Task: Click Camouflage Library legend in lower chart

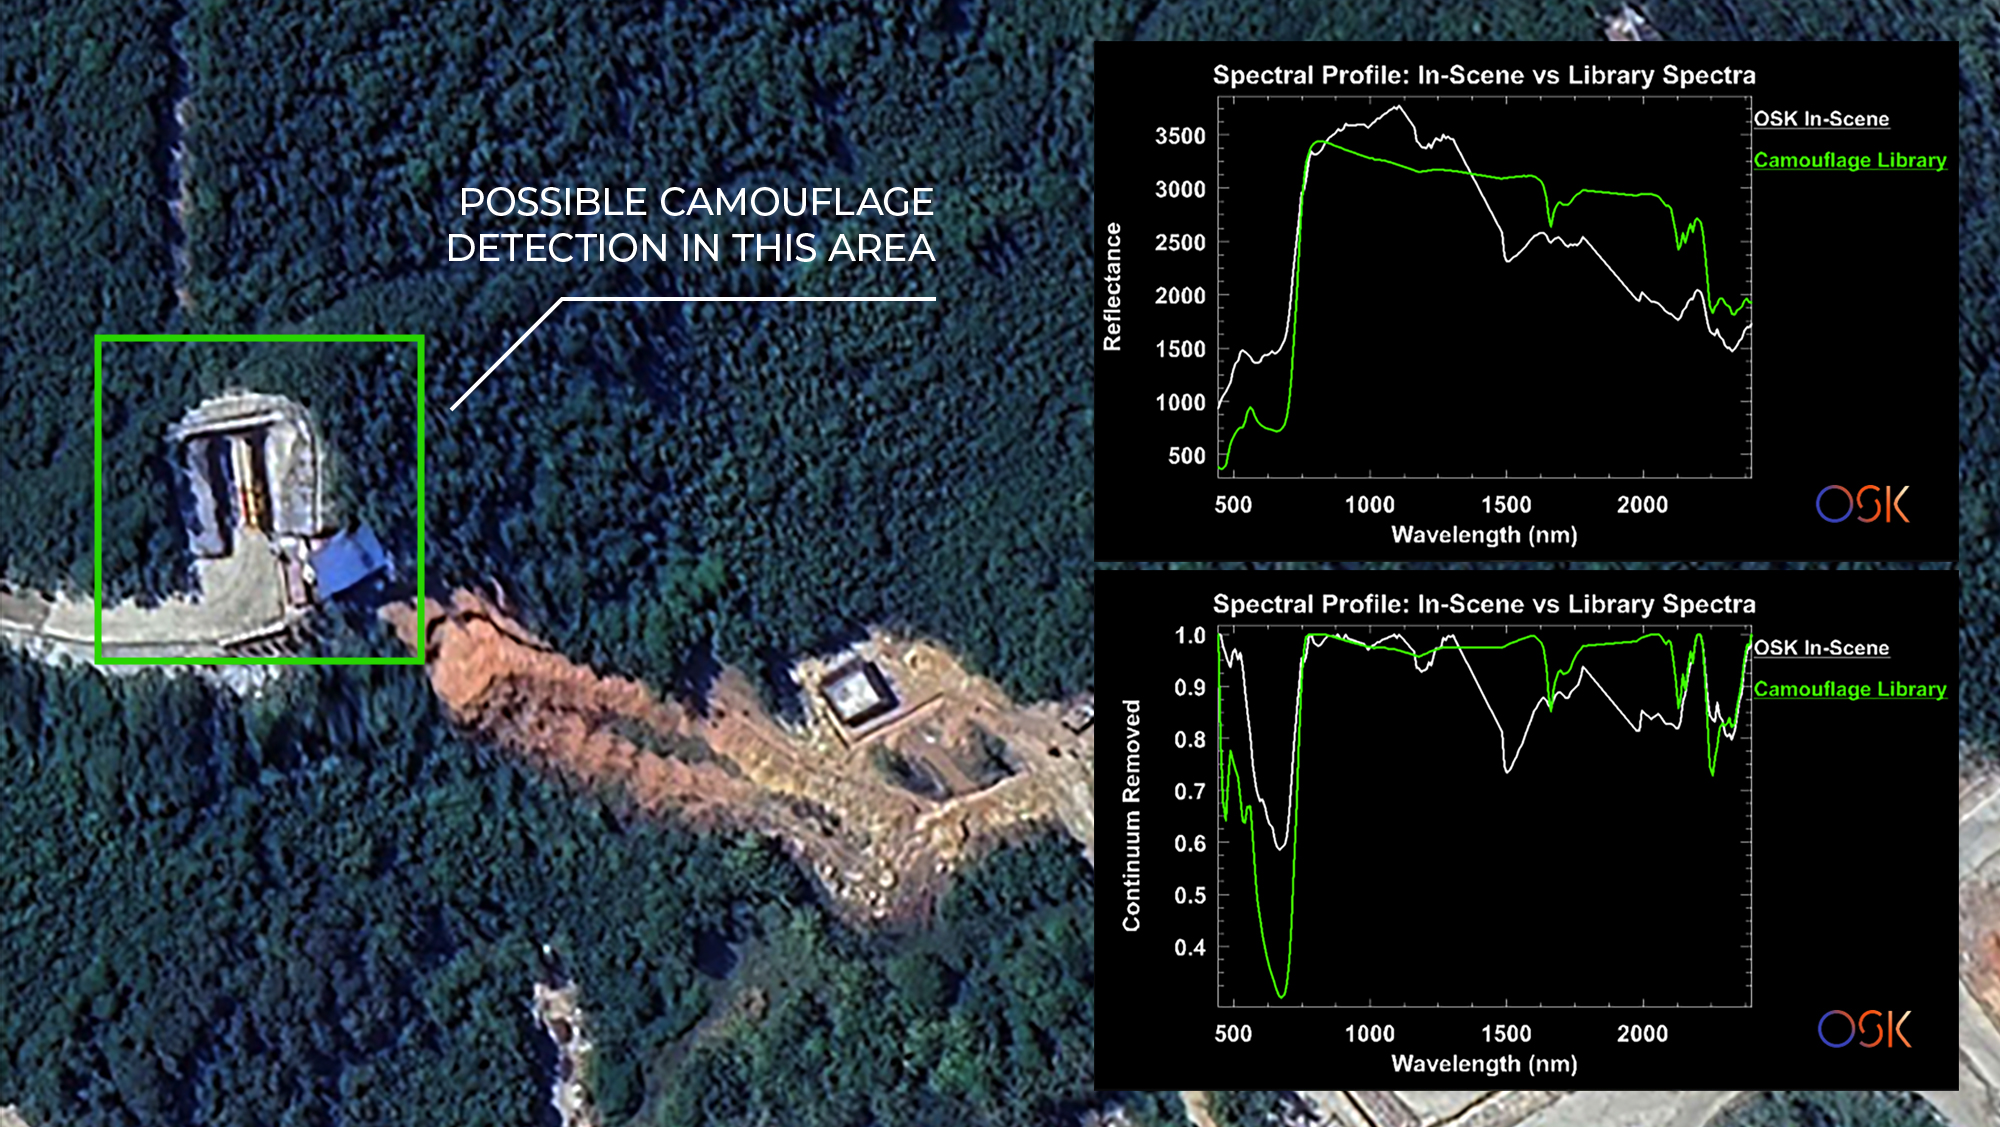Action: (1849, 689)
